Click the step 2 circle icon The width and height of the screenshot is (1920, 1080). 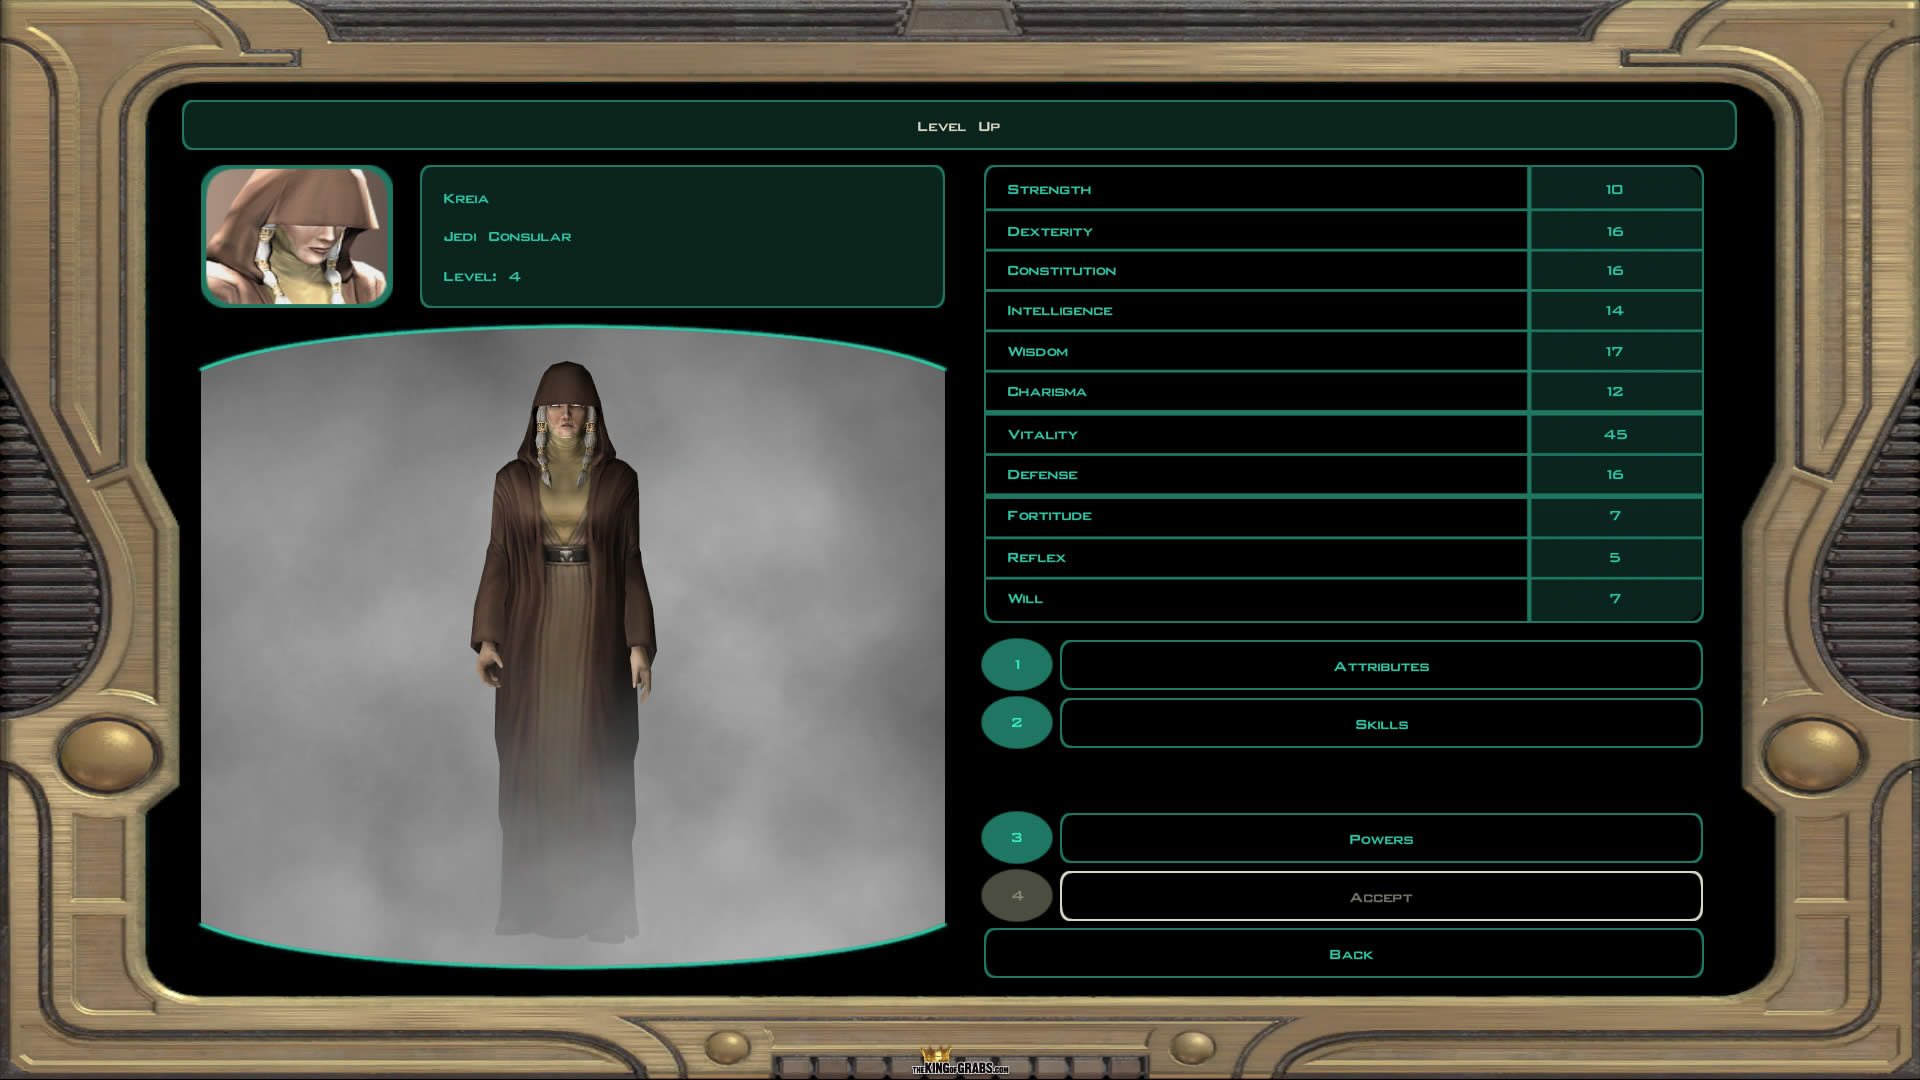pos(1017,723)
